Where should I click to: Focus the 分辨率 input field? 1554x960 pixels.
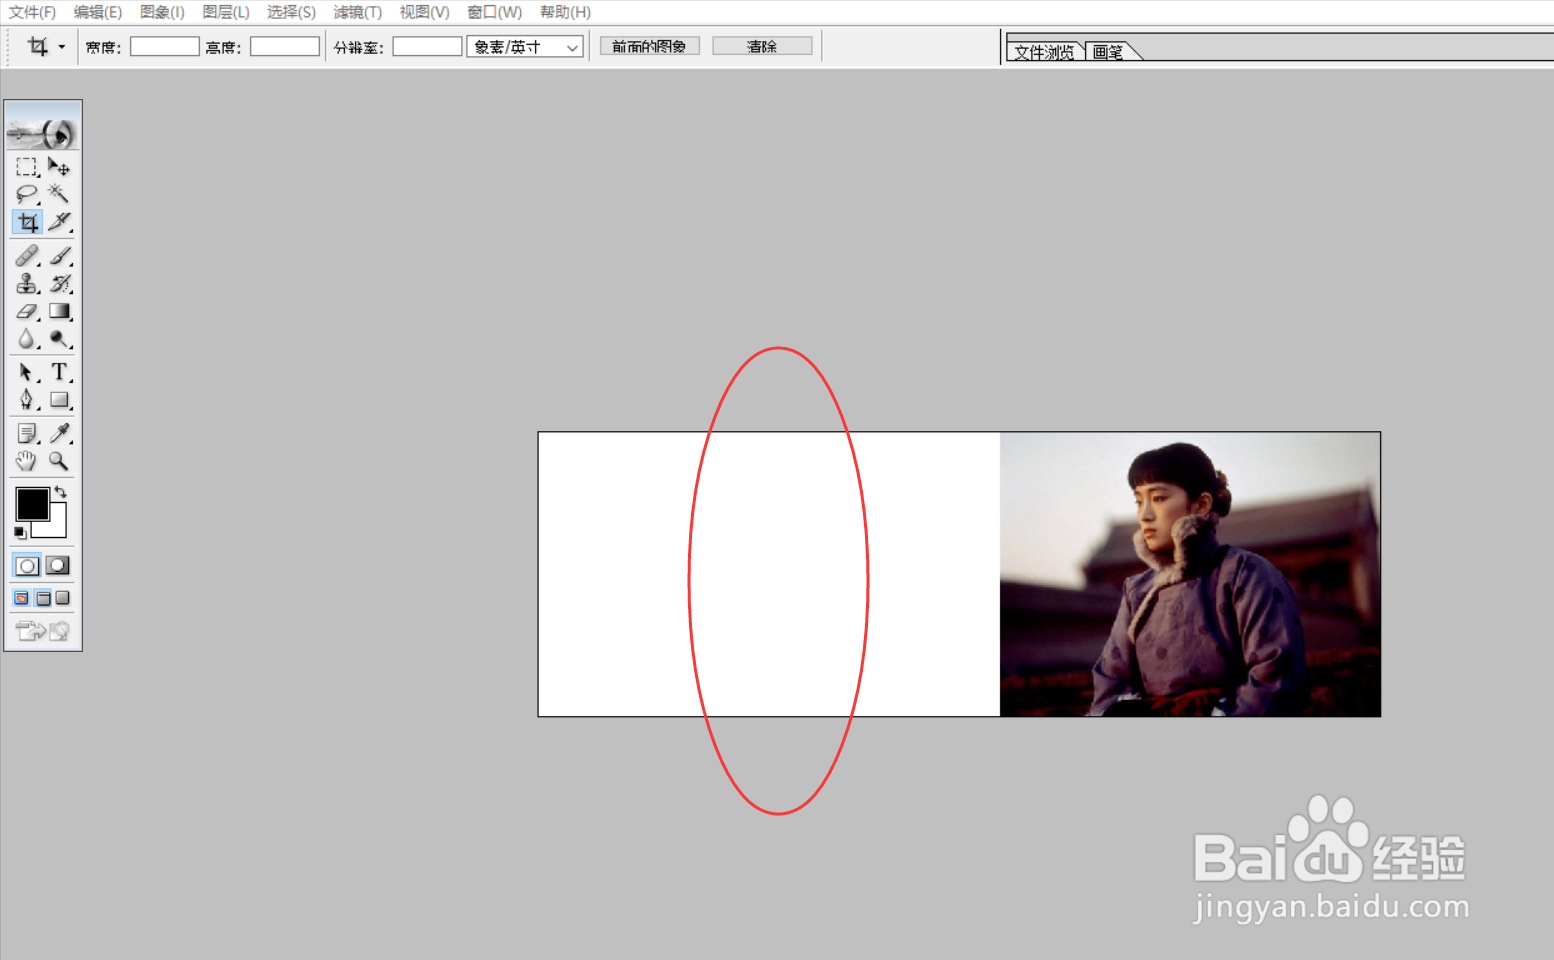coord(427,47)
